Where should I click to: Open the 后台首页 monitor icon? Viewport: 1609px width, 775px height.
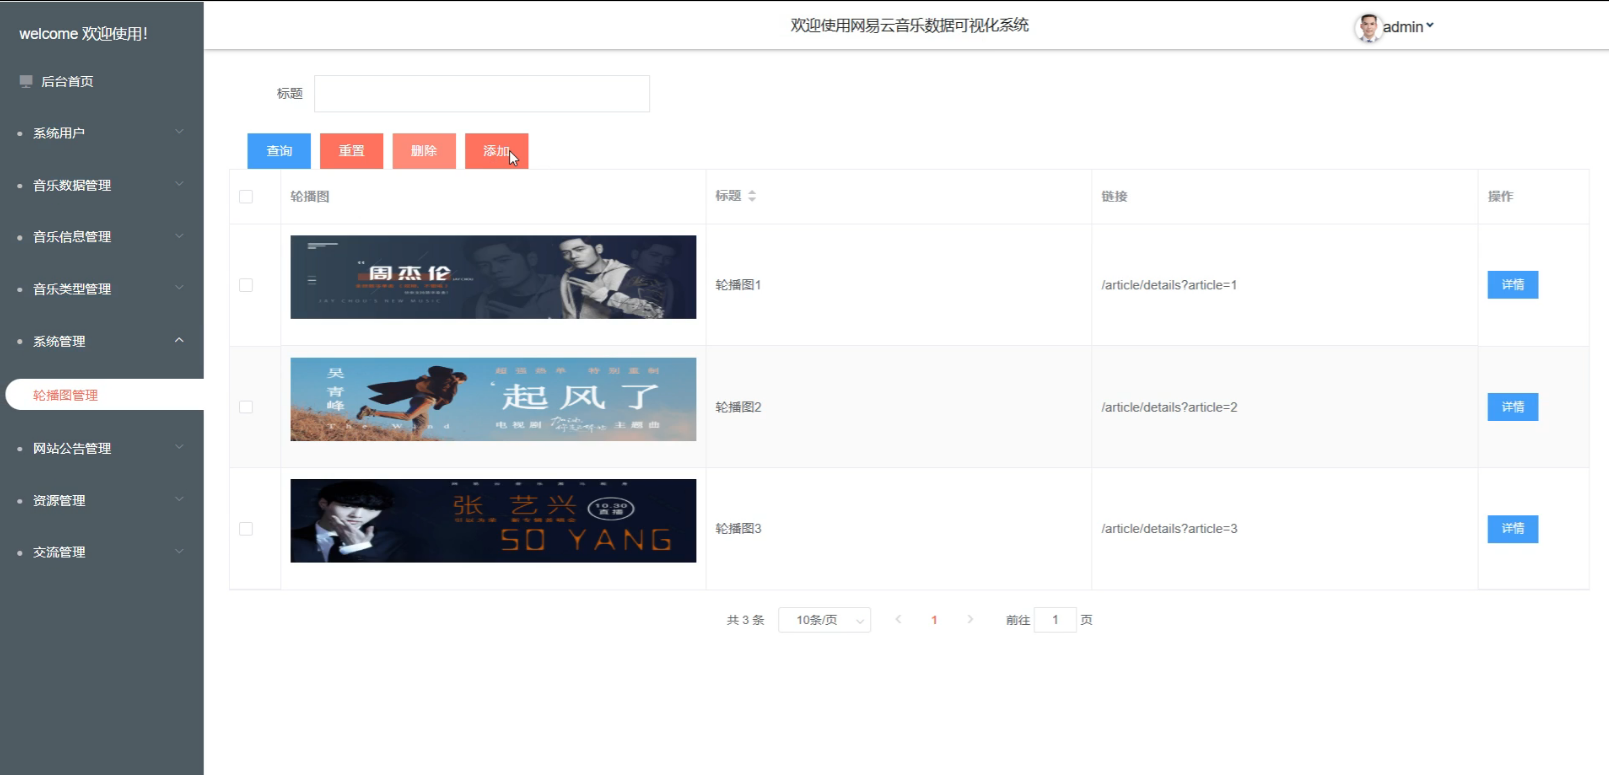(x=26, y=81)
